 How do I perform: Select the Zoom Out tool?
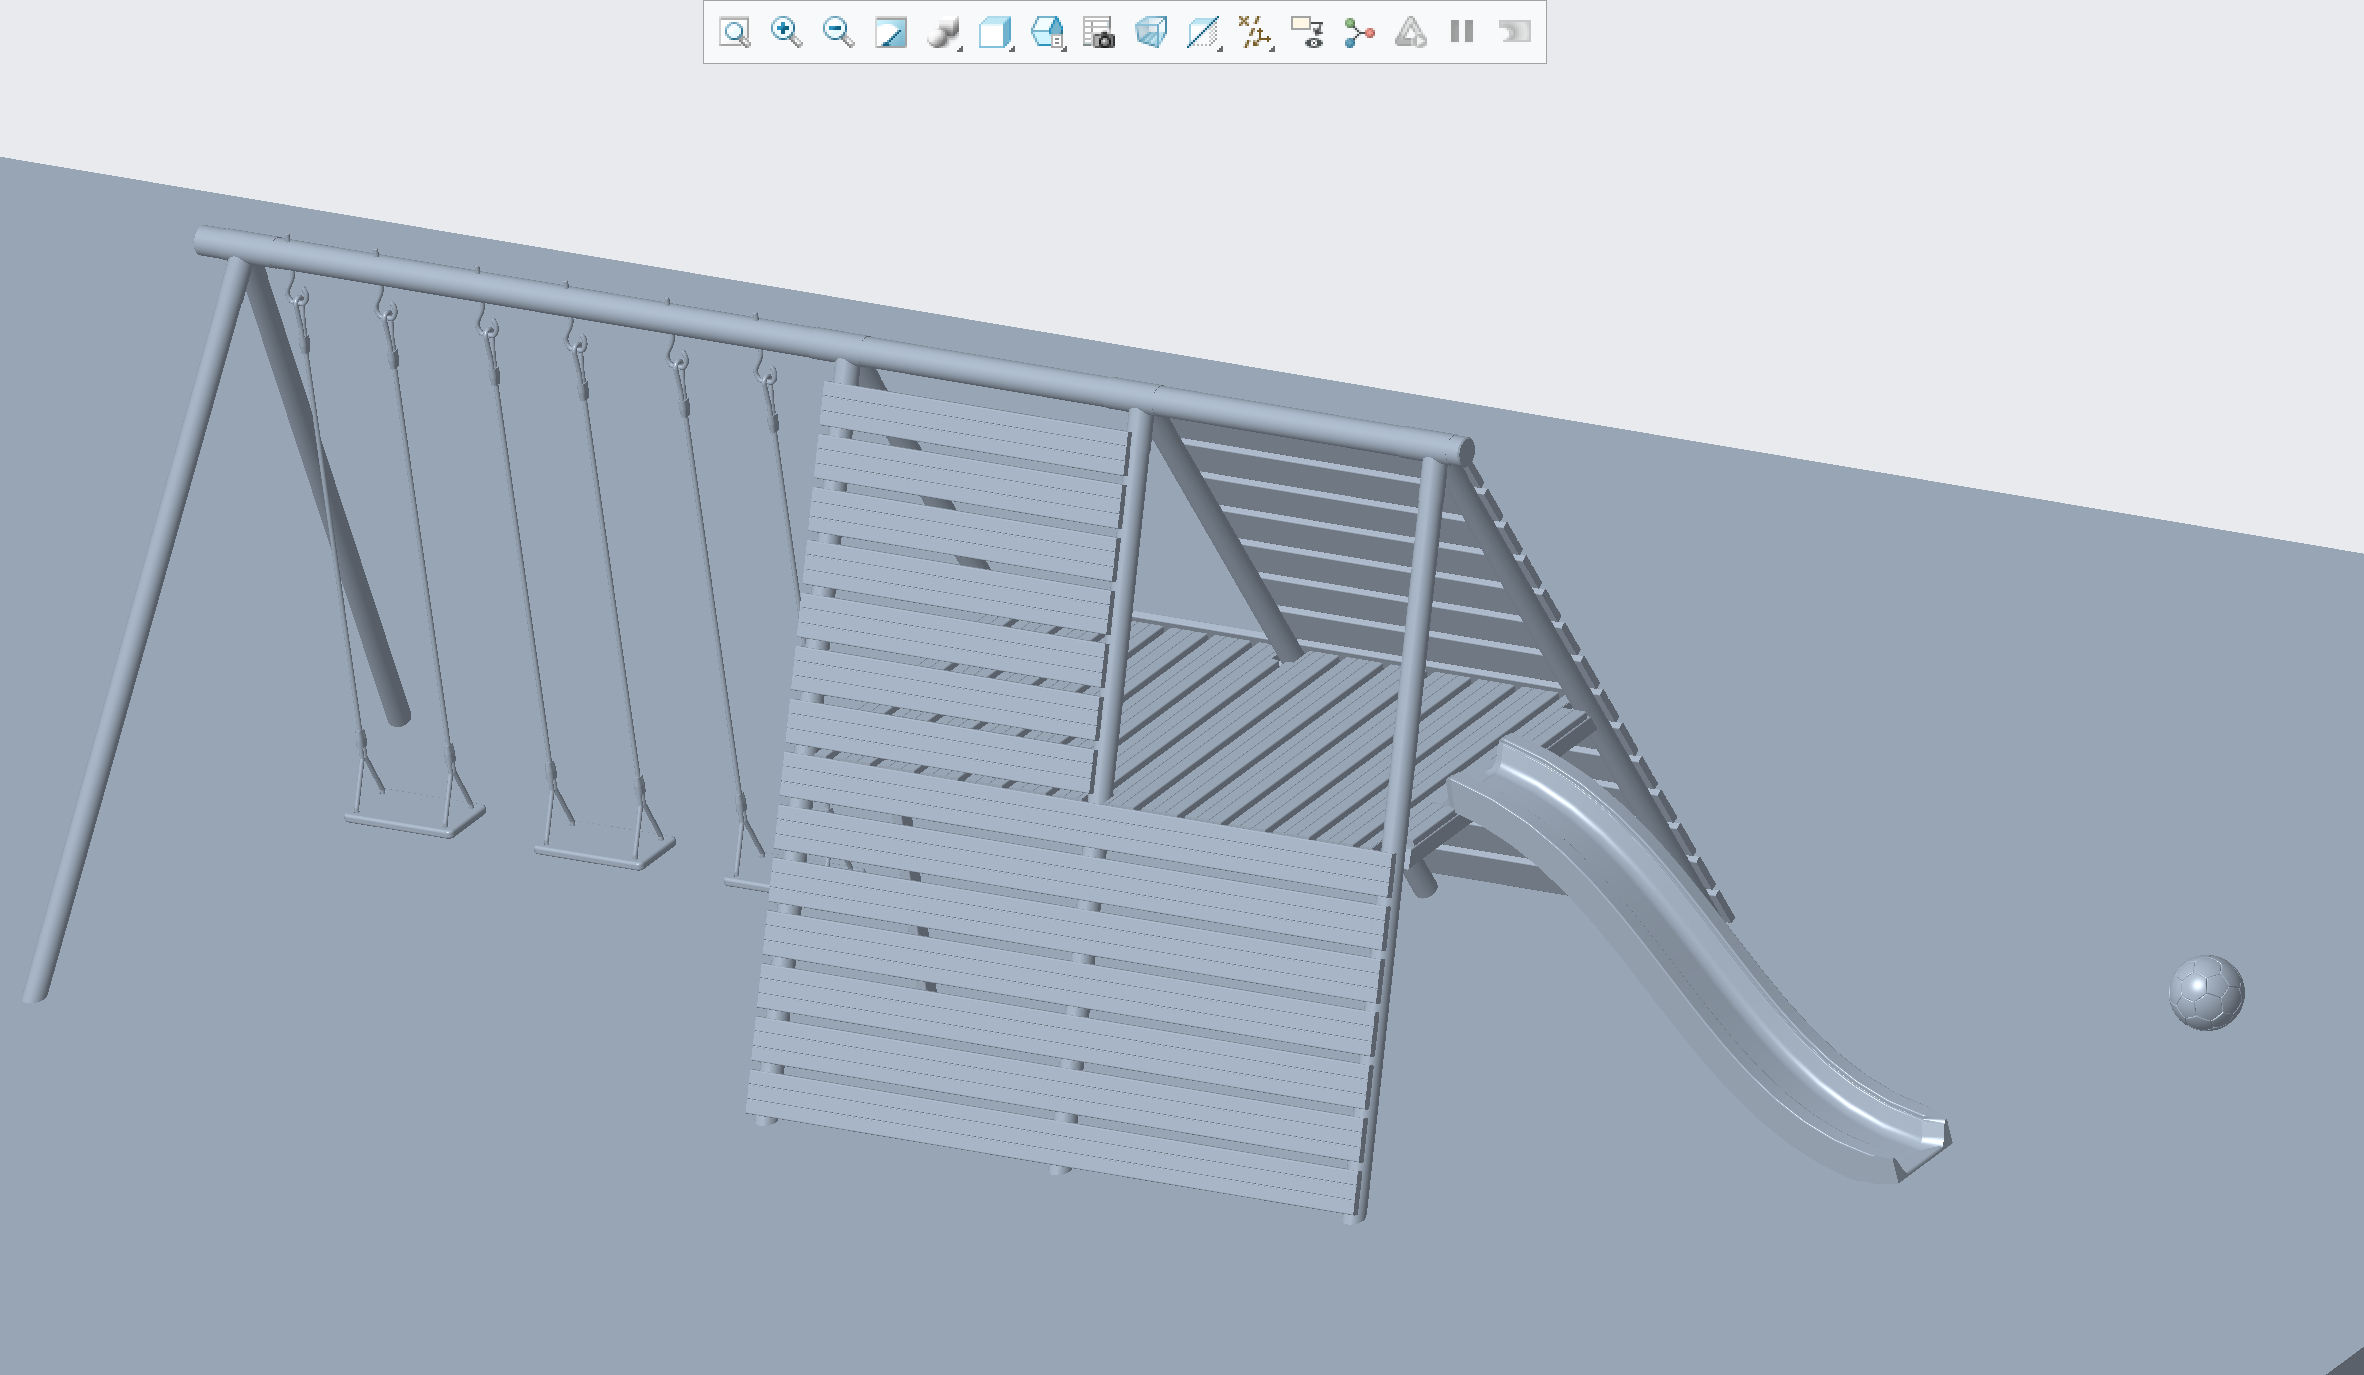(838, 33)
